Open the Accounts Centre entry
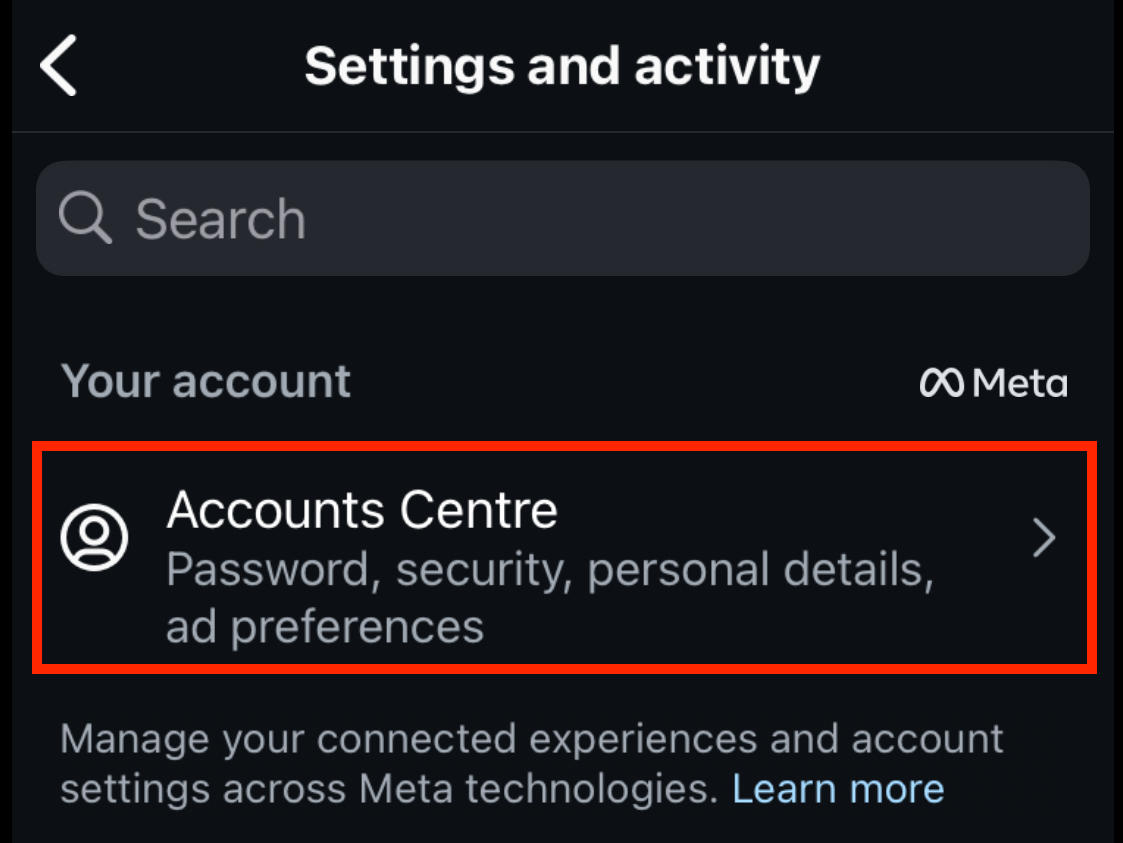This screenshot has height=843, width=1123. [x=564, y=557]
